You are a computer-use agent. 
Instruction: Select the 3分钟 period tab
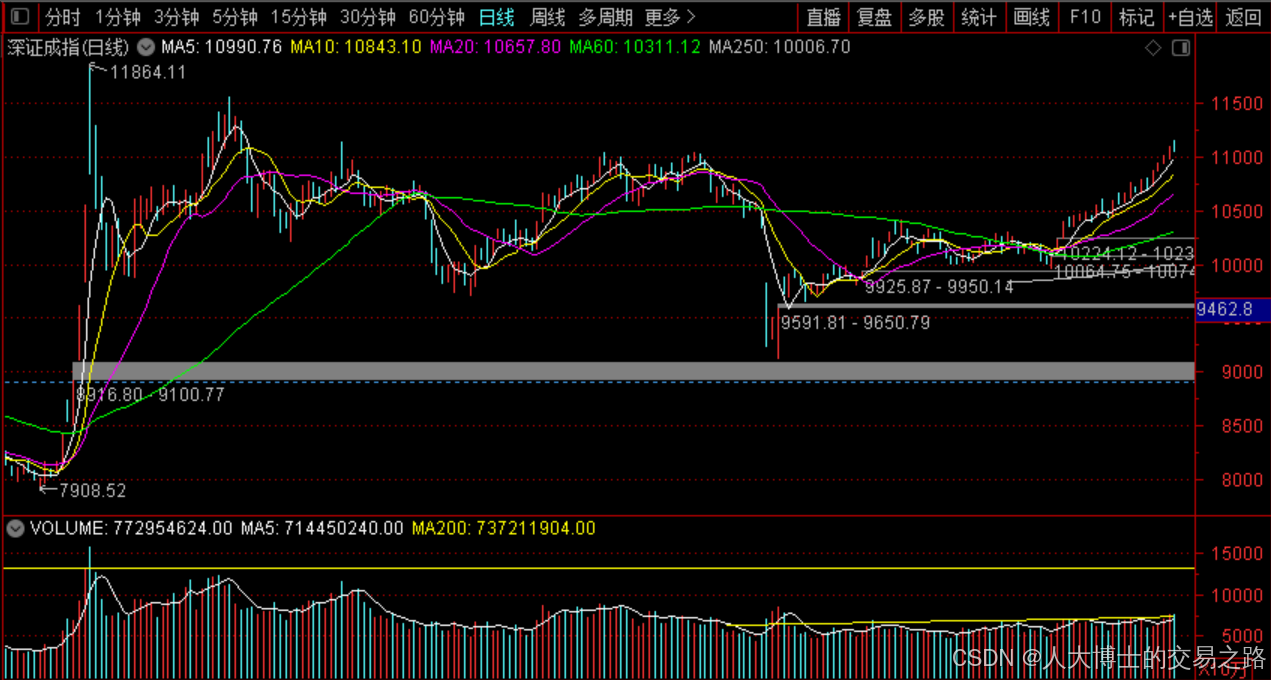pos(176,17)
